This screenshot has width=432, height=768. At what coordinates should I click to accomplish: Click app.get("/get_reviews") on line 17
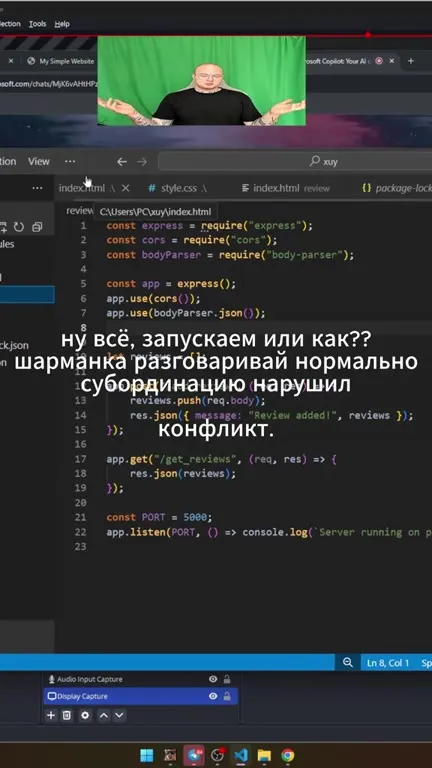221,459
